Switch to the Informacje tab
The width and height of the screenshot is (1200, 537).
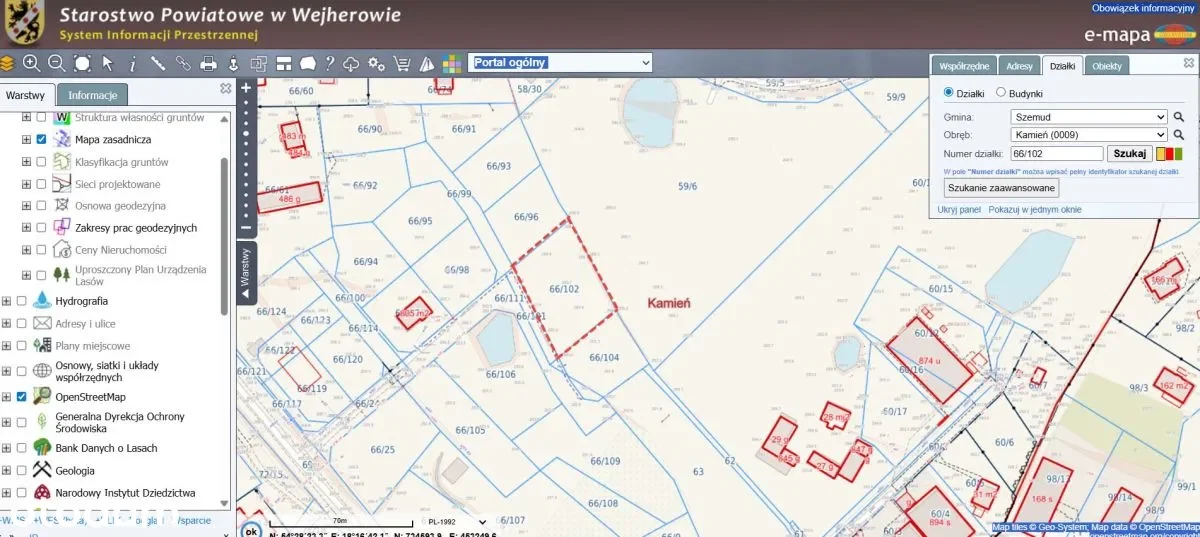tap(93, 96)
